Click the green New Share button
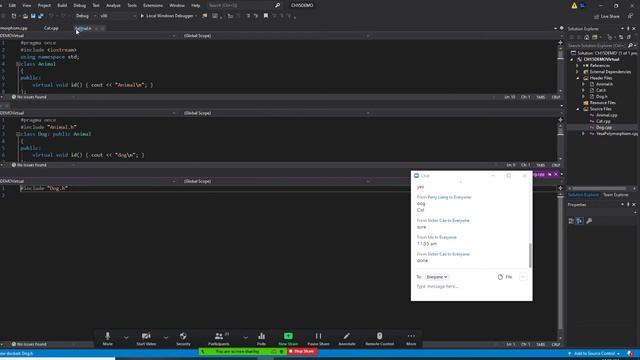The height and width of the screenshot is (360, 640). 288,338
